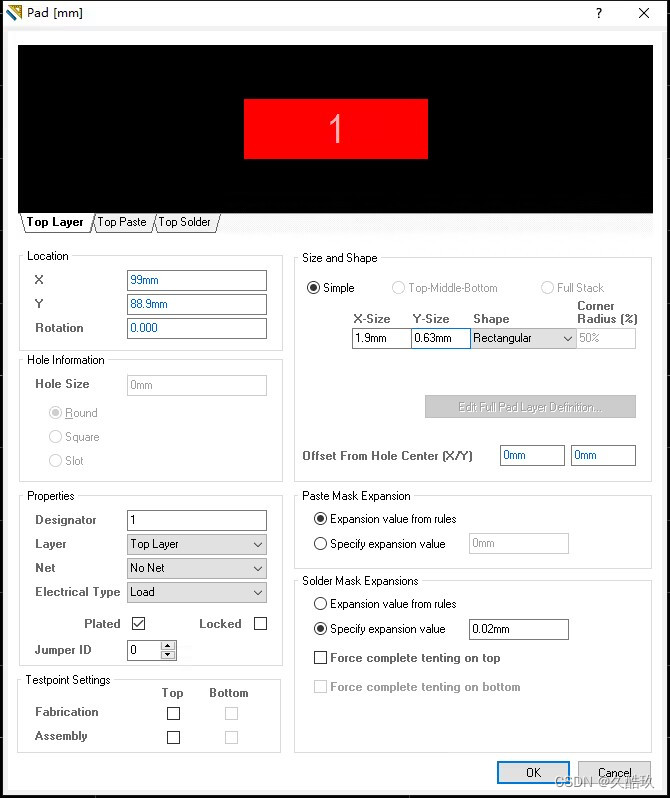
Task: Open the Layer dropdown showing Top Layer
Action: click(197, 545)
